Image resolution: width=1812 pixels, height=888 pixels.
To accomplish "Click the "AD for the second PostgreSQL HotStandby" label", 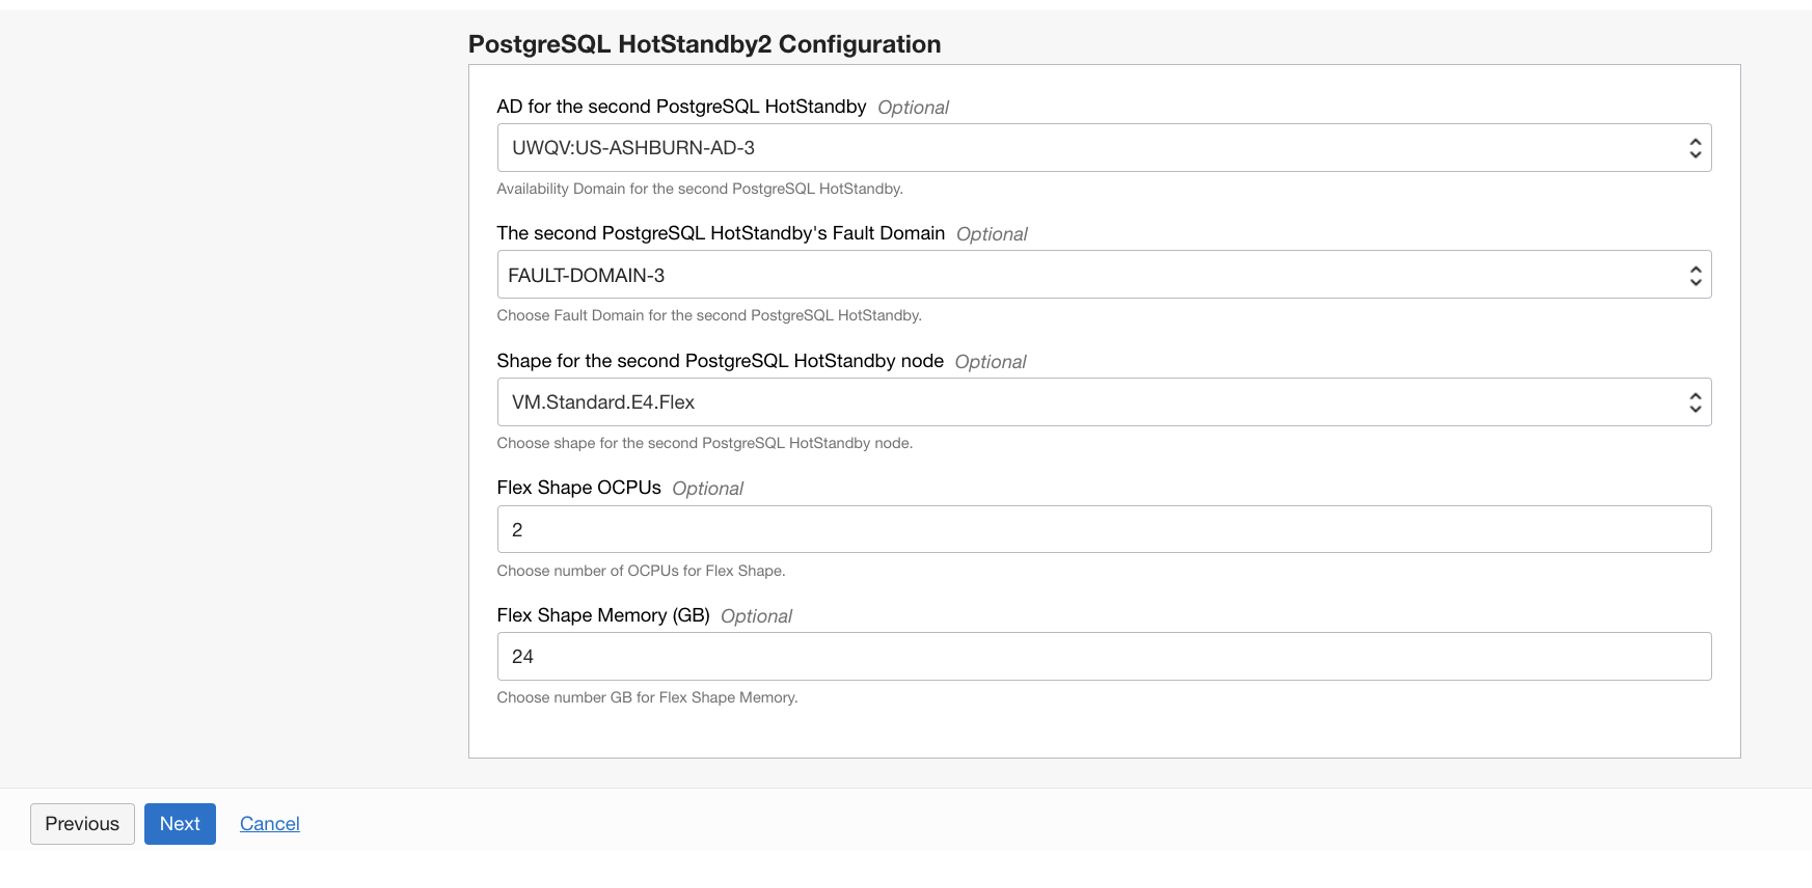I will coord(681,106).
